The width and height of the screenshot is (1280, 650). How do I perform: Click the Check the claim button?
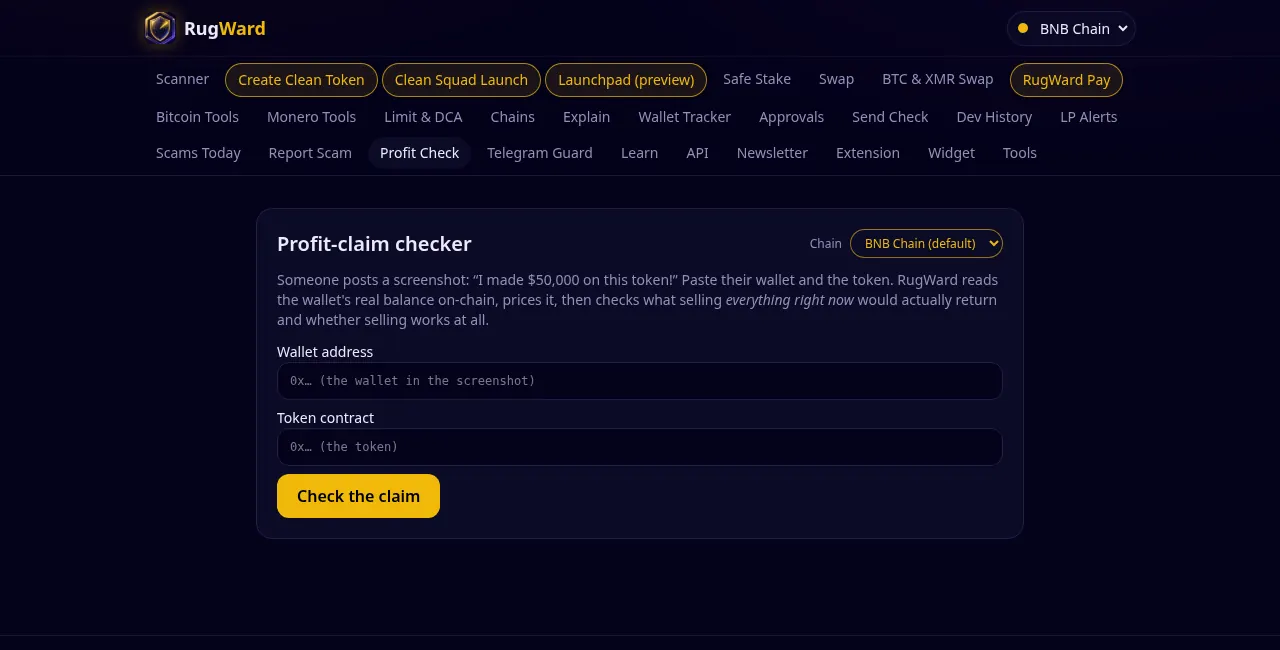[358, 496]
